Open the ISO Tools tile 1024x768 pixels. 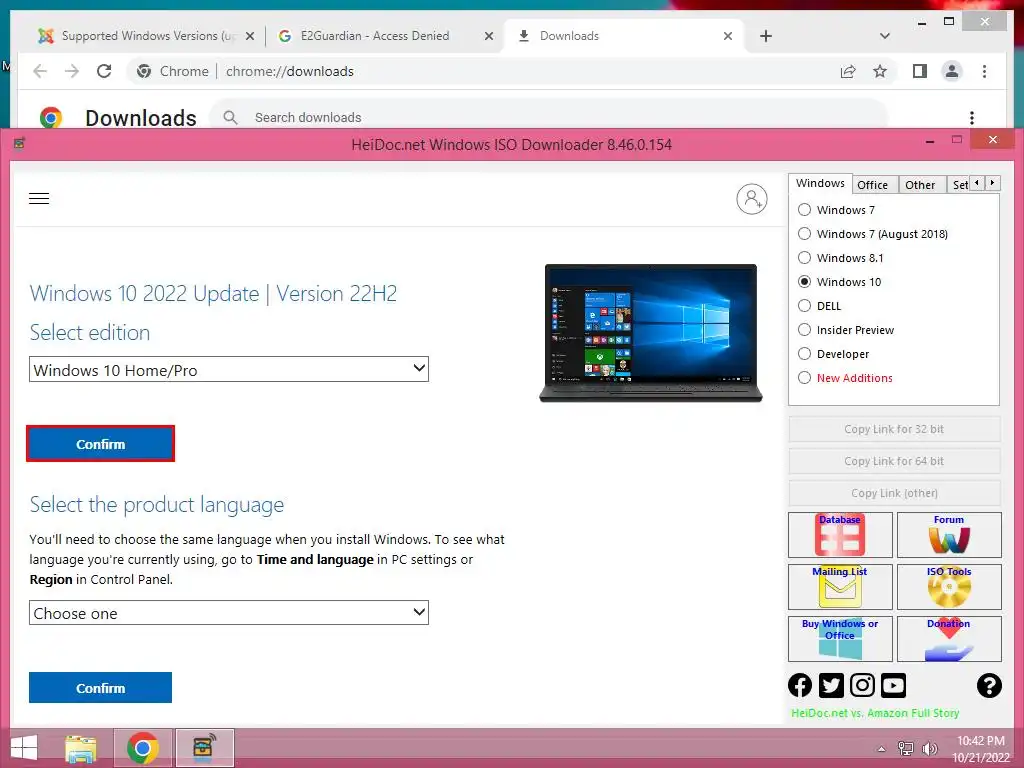click(949, 586)
